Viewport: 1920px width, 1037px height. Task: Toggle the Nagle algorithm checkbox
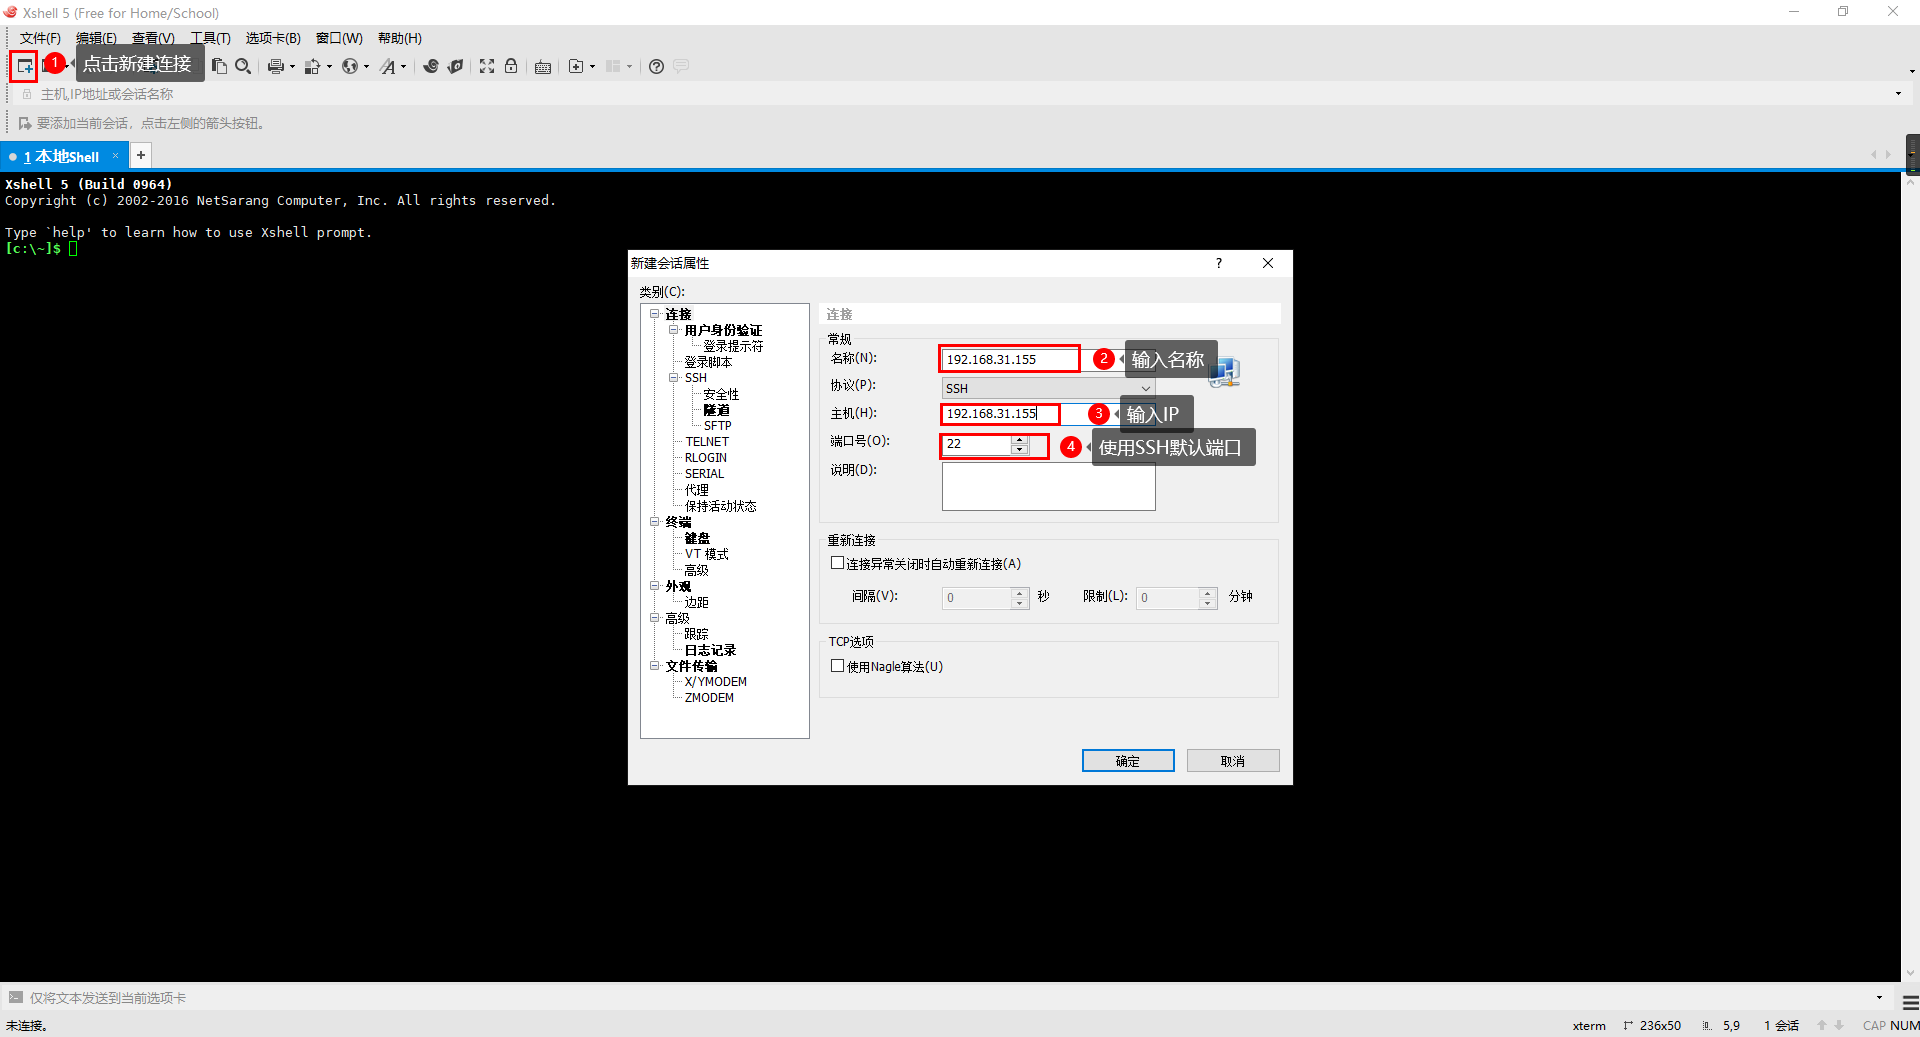(838, 666)
